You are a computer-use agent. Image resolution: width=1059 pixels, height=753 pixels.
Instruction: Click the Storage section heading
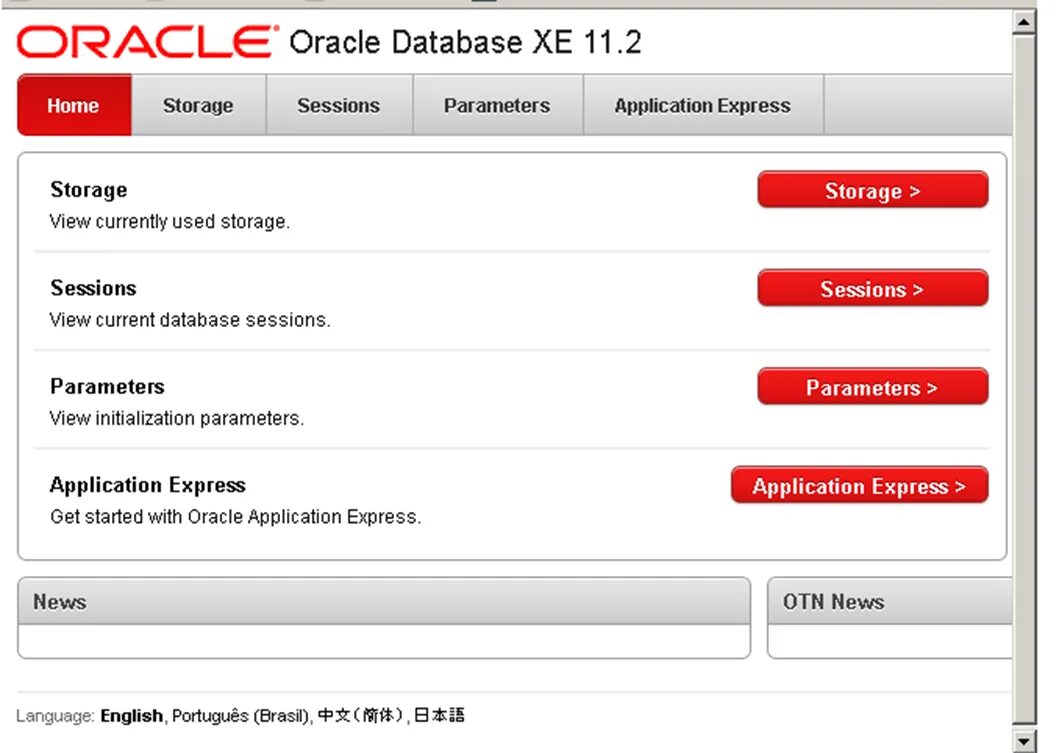pyautogui.click(x=88, y=190)
